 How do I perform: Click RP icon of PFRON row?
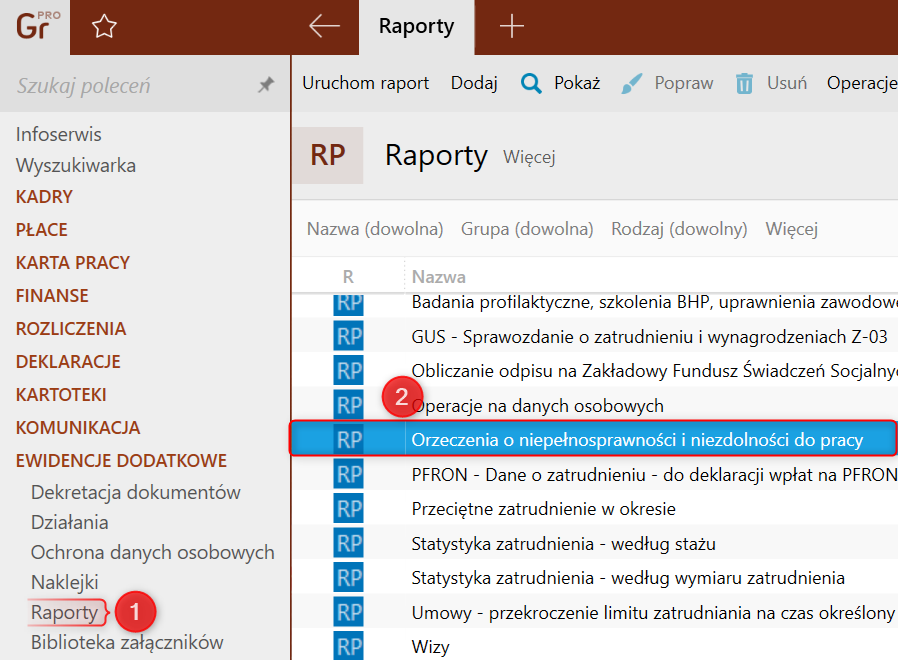pos(348,474)
